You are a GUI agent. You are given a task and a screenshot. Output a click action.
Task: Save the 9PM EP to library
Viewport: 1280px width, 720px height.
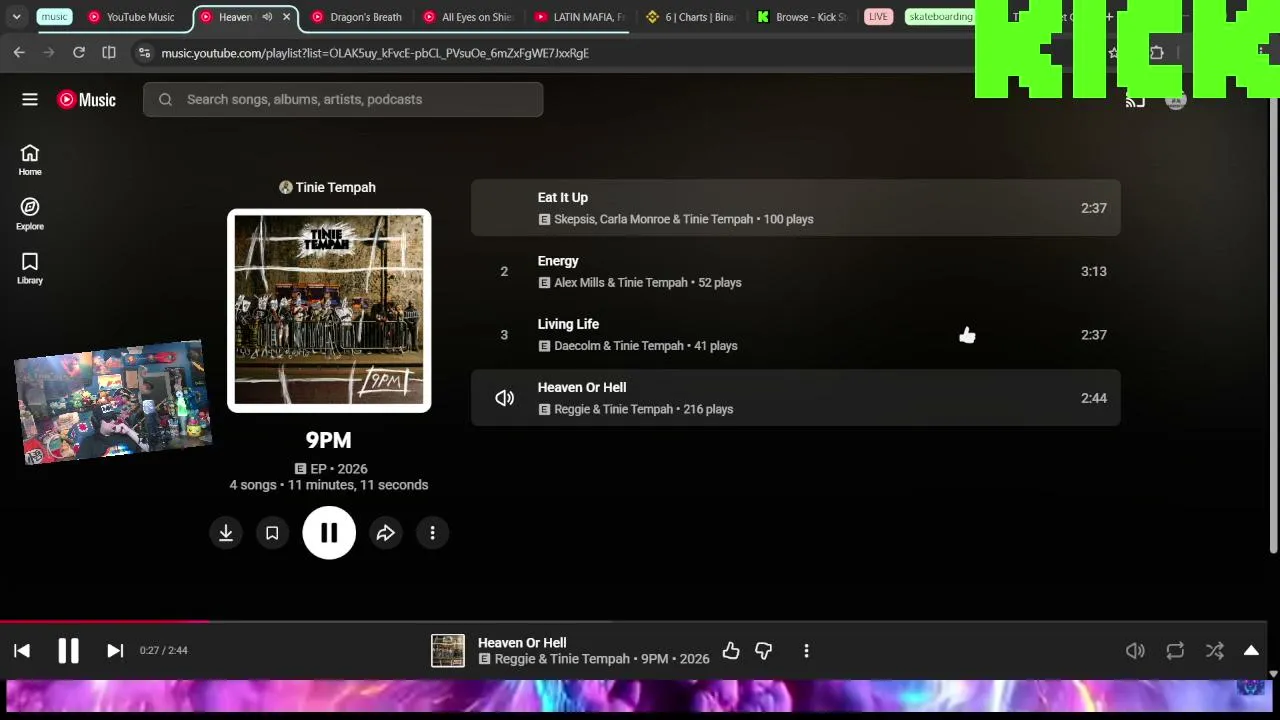tap(272, 533)
